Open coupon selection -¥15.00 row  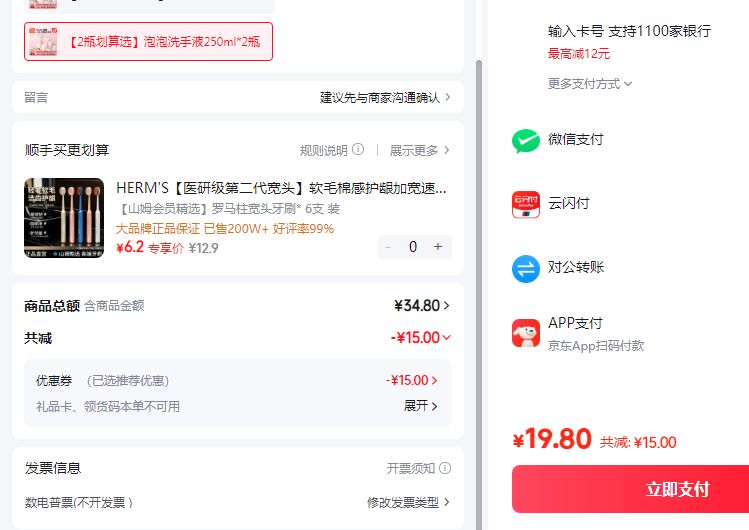tap(238, 381)
